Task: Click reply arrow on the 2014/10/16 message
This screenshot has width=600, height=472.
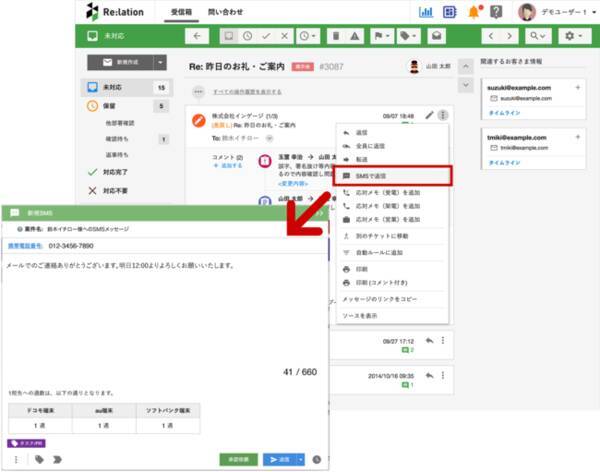Action: 429,376
